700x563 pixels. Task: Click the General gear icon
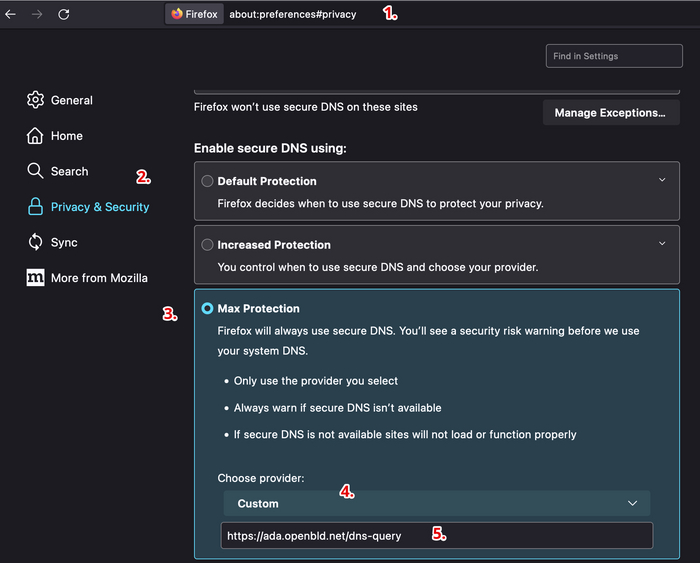[35, 100]
